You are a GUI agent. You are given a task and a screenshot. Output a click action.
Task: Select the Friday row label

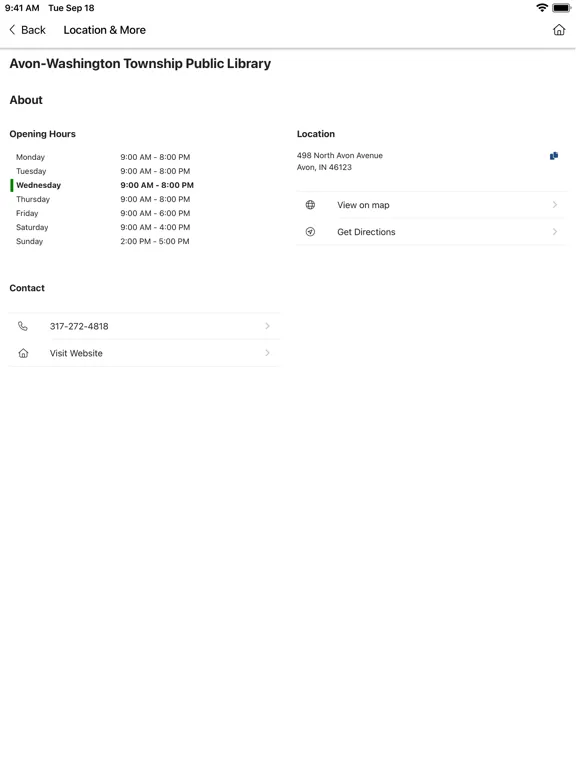pos(27,214)
